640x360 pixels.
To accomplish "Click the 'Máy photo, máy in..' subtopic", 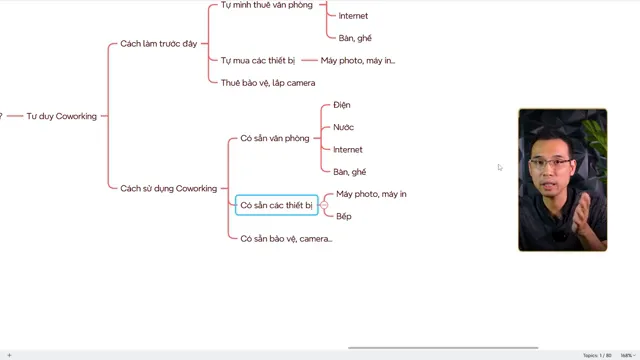I will pyautogui.click(x=358, y=61).
